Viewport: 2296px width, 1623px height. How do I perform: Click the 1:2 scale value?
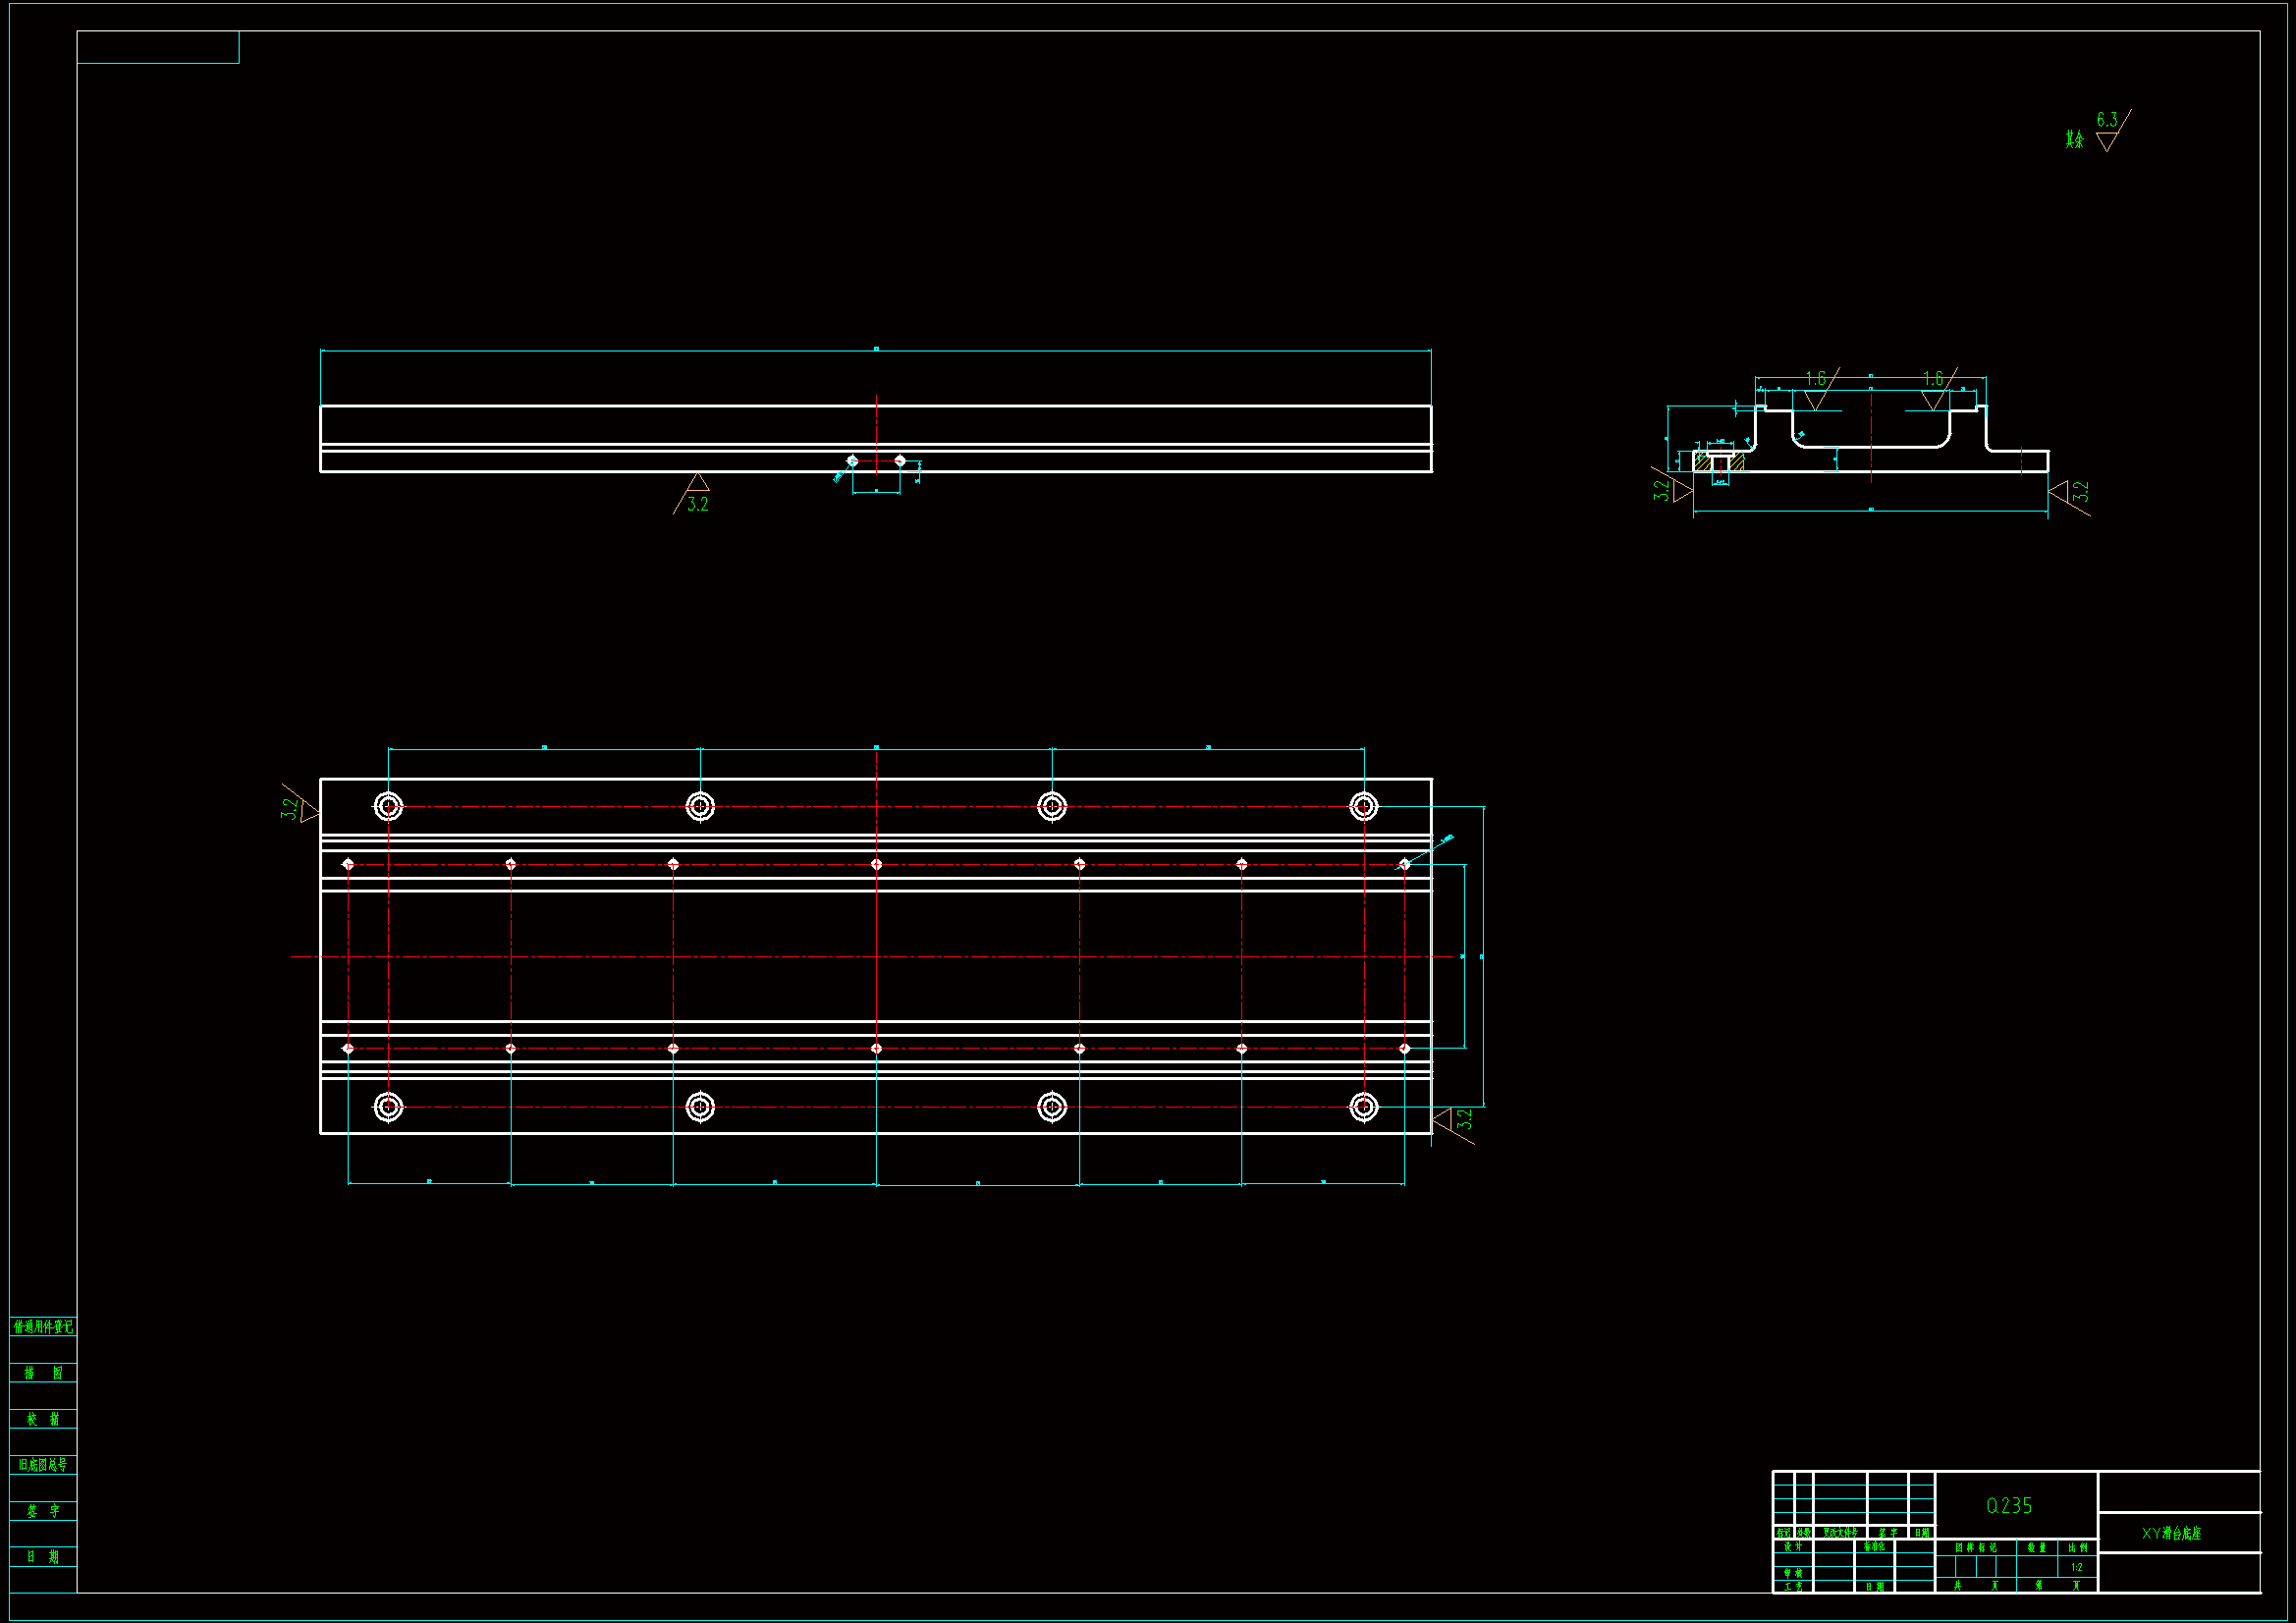2077,1567
